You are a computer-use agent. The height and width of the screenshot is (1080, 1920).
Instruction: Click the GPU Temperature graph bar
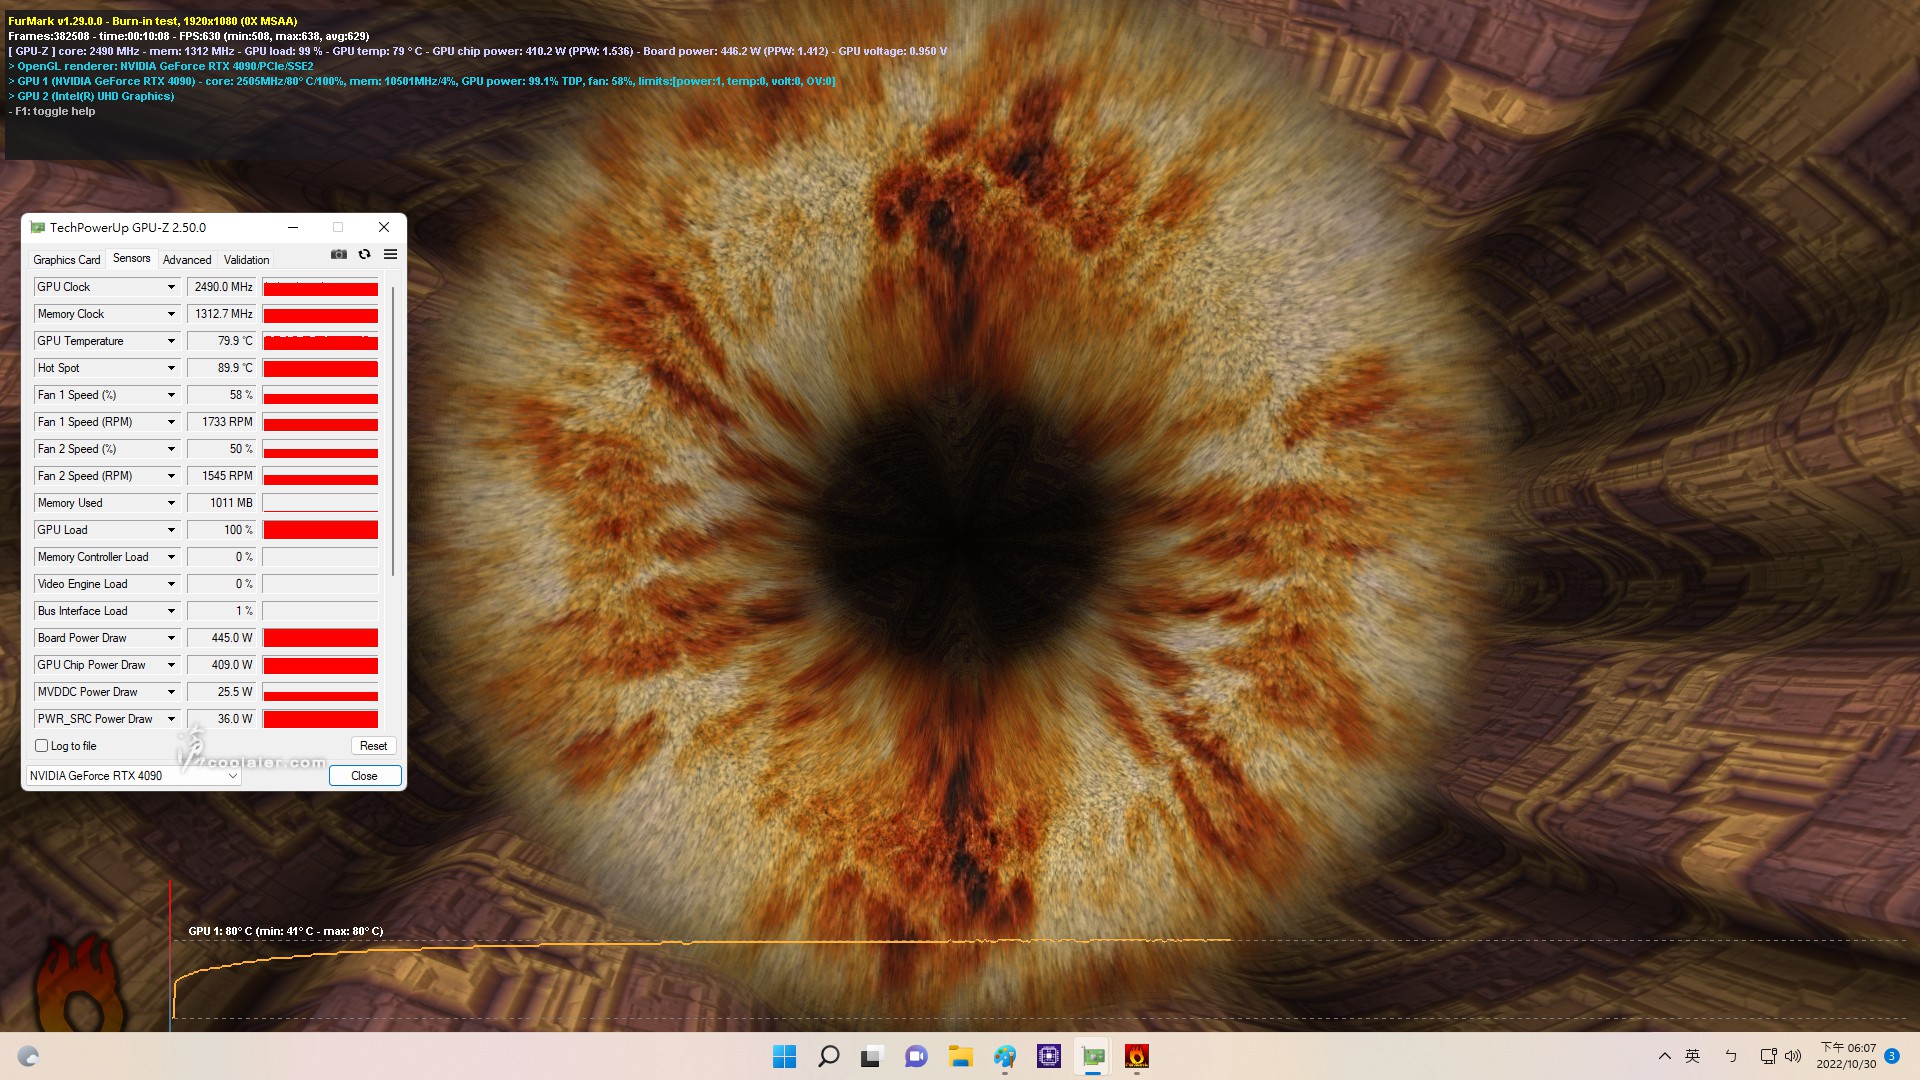320,341
